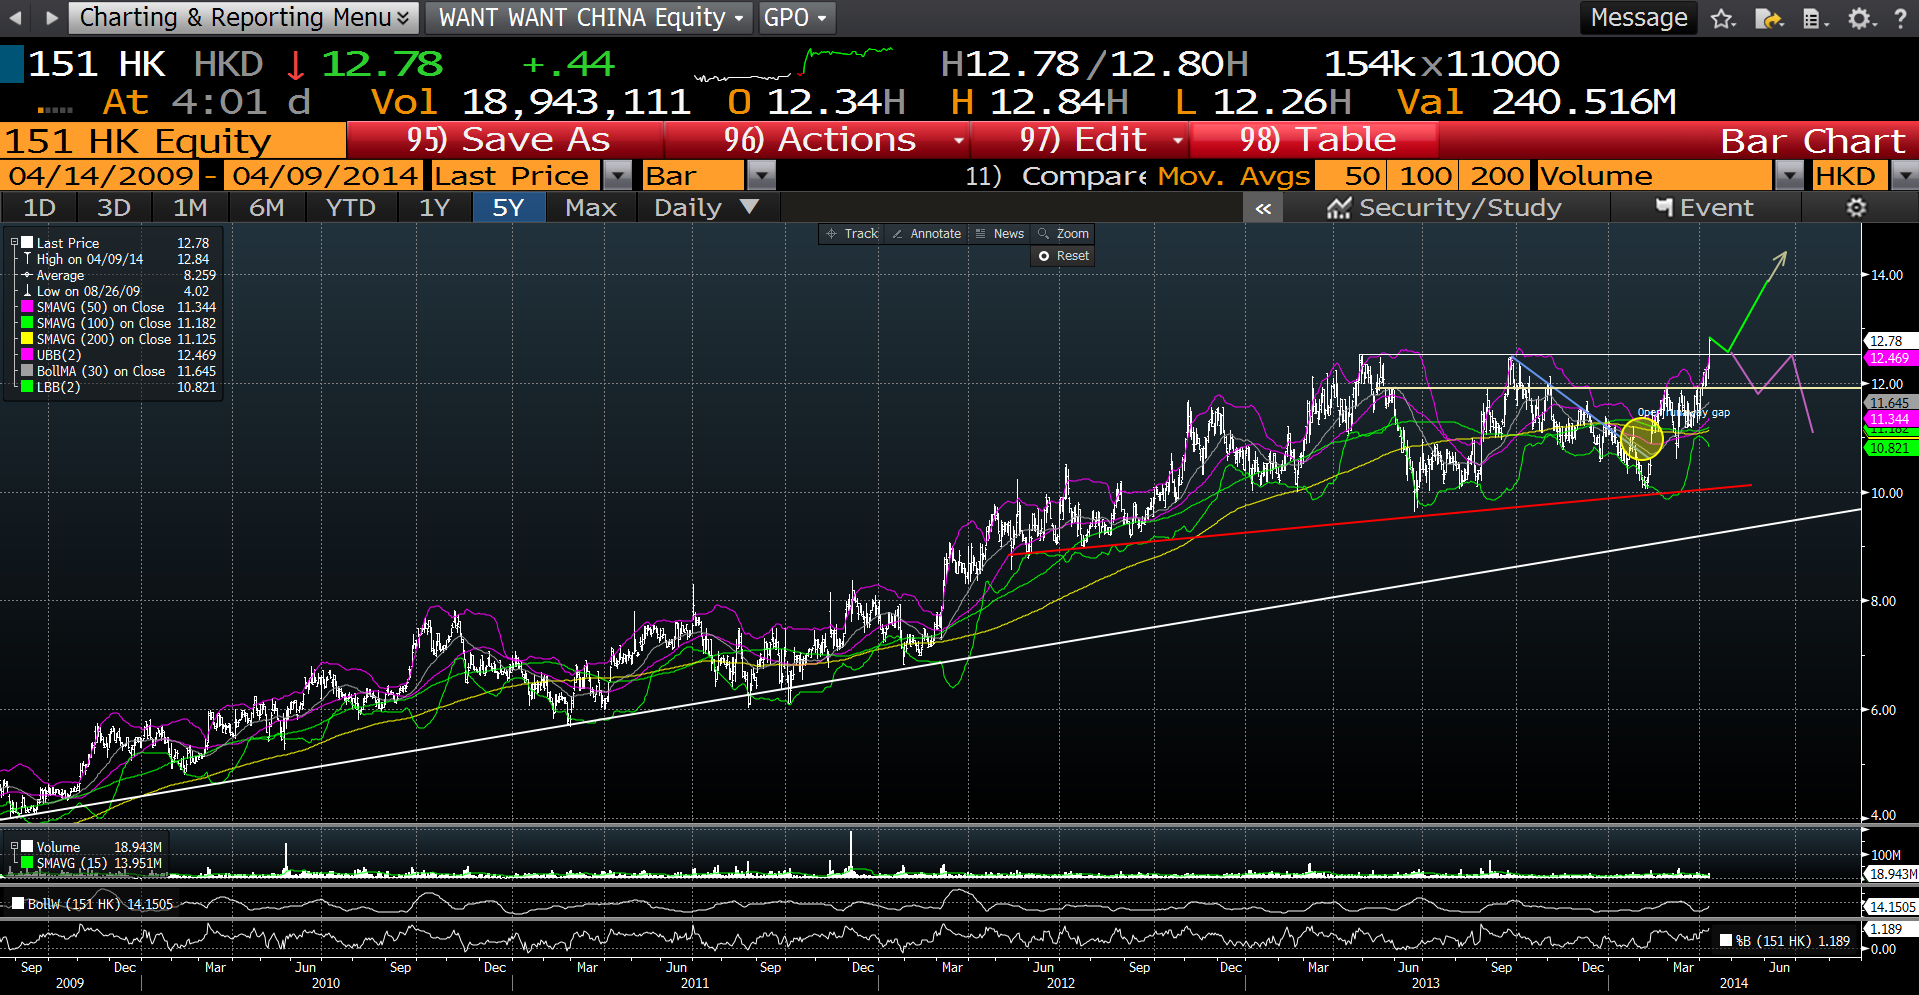Collapse panel with double chevron icon
This screenshot has height=995, width=1919.
point(1263,208)
